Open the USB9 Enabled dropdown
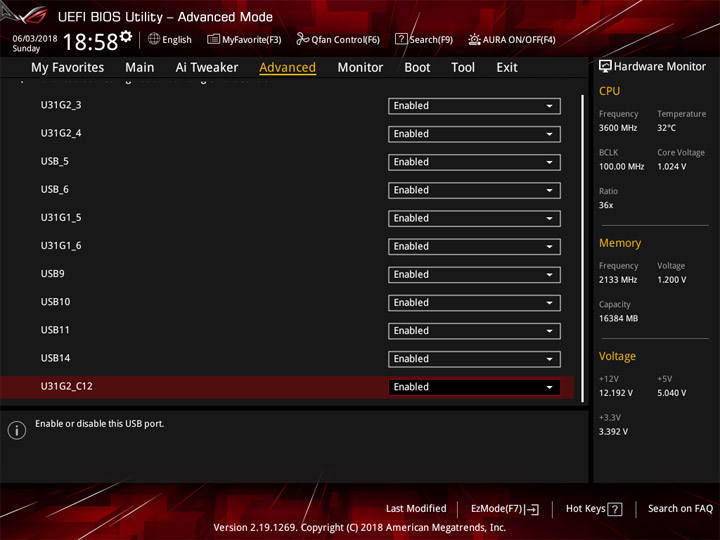 [474, 275]
